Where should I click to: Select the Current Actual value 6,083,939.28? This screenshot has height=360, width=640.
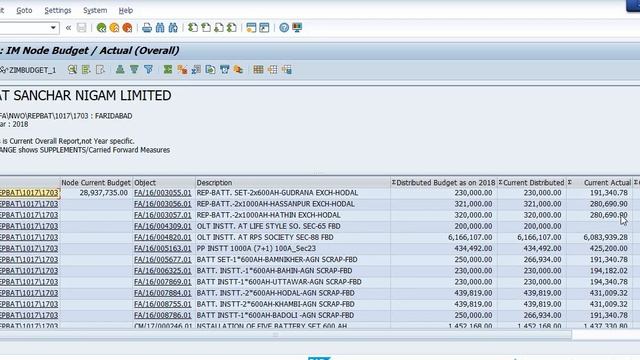click(606, 237)
